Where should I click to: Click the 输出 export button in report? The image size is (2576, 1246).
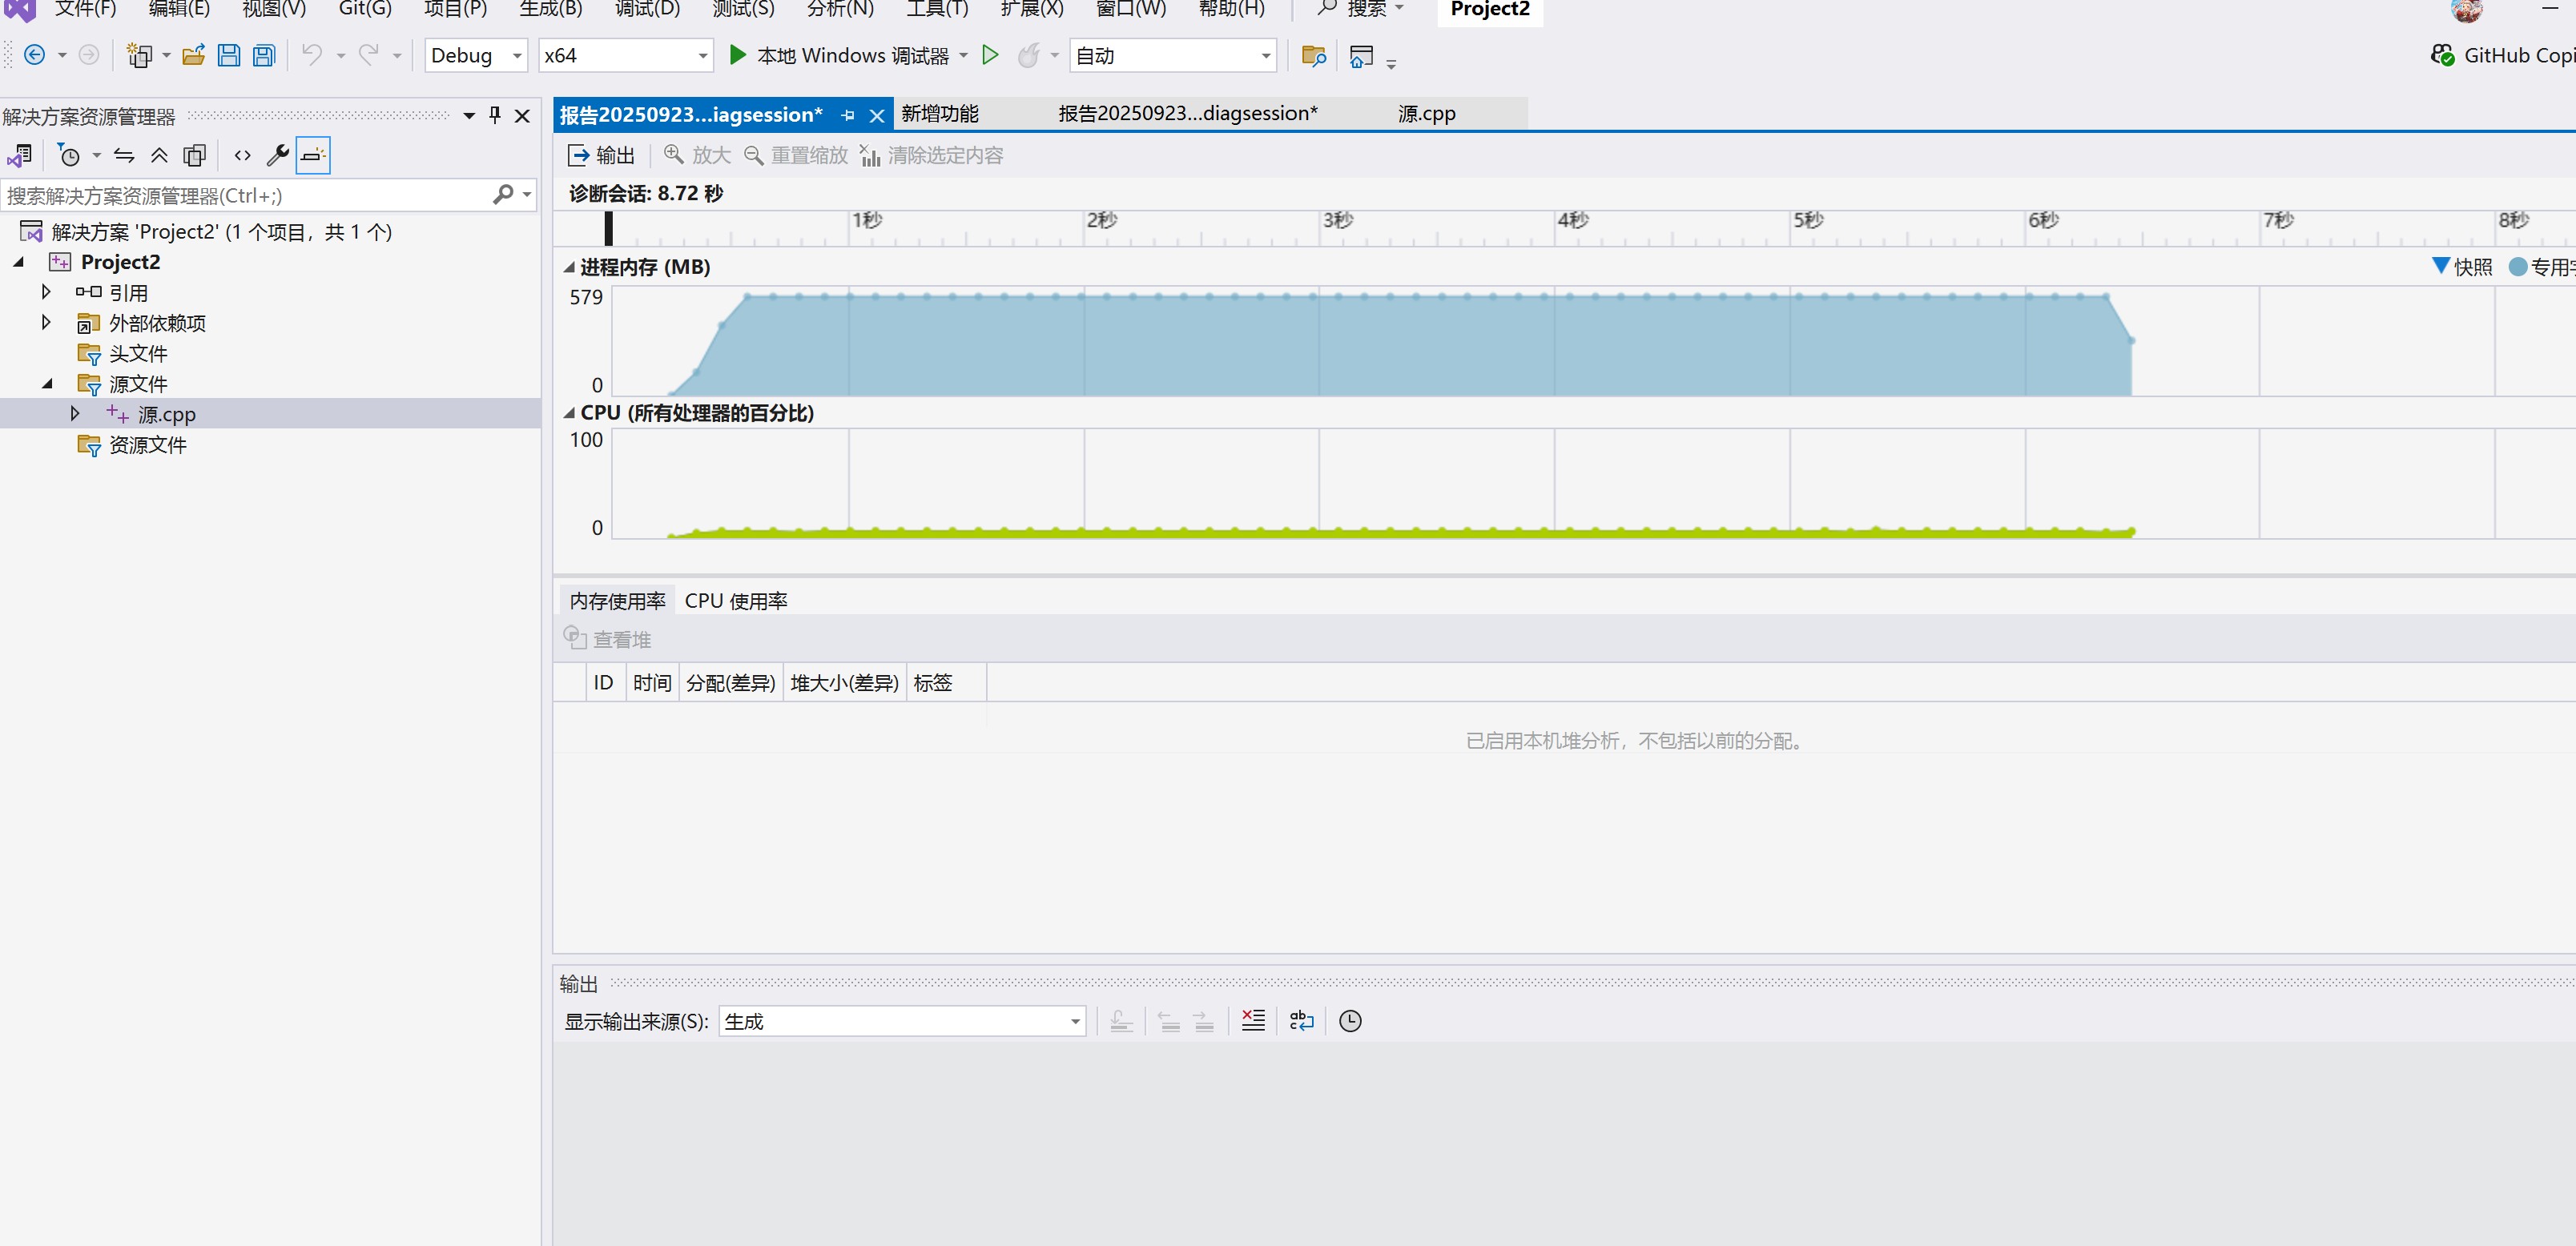[x=602, y=155]
